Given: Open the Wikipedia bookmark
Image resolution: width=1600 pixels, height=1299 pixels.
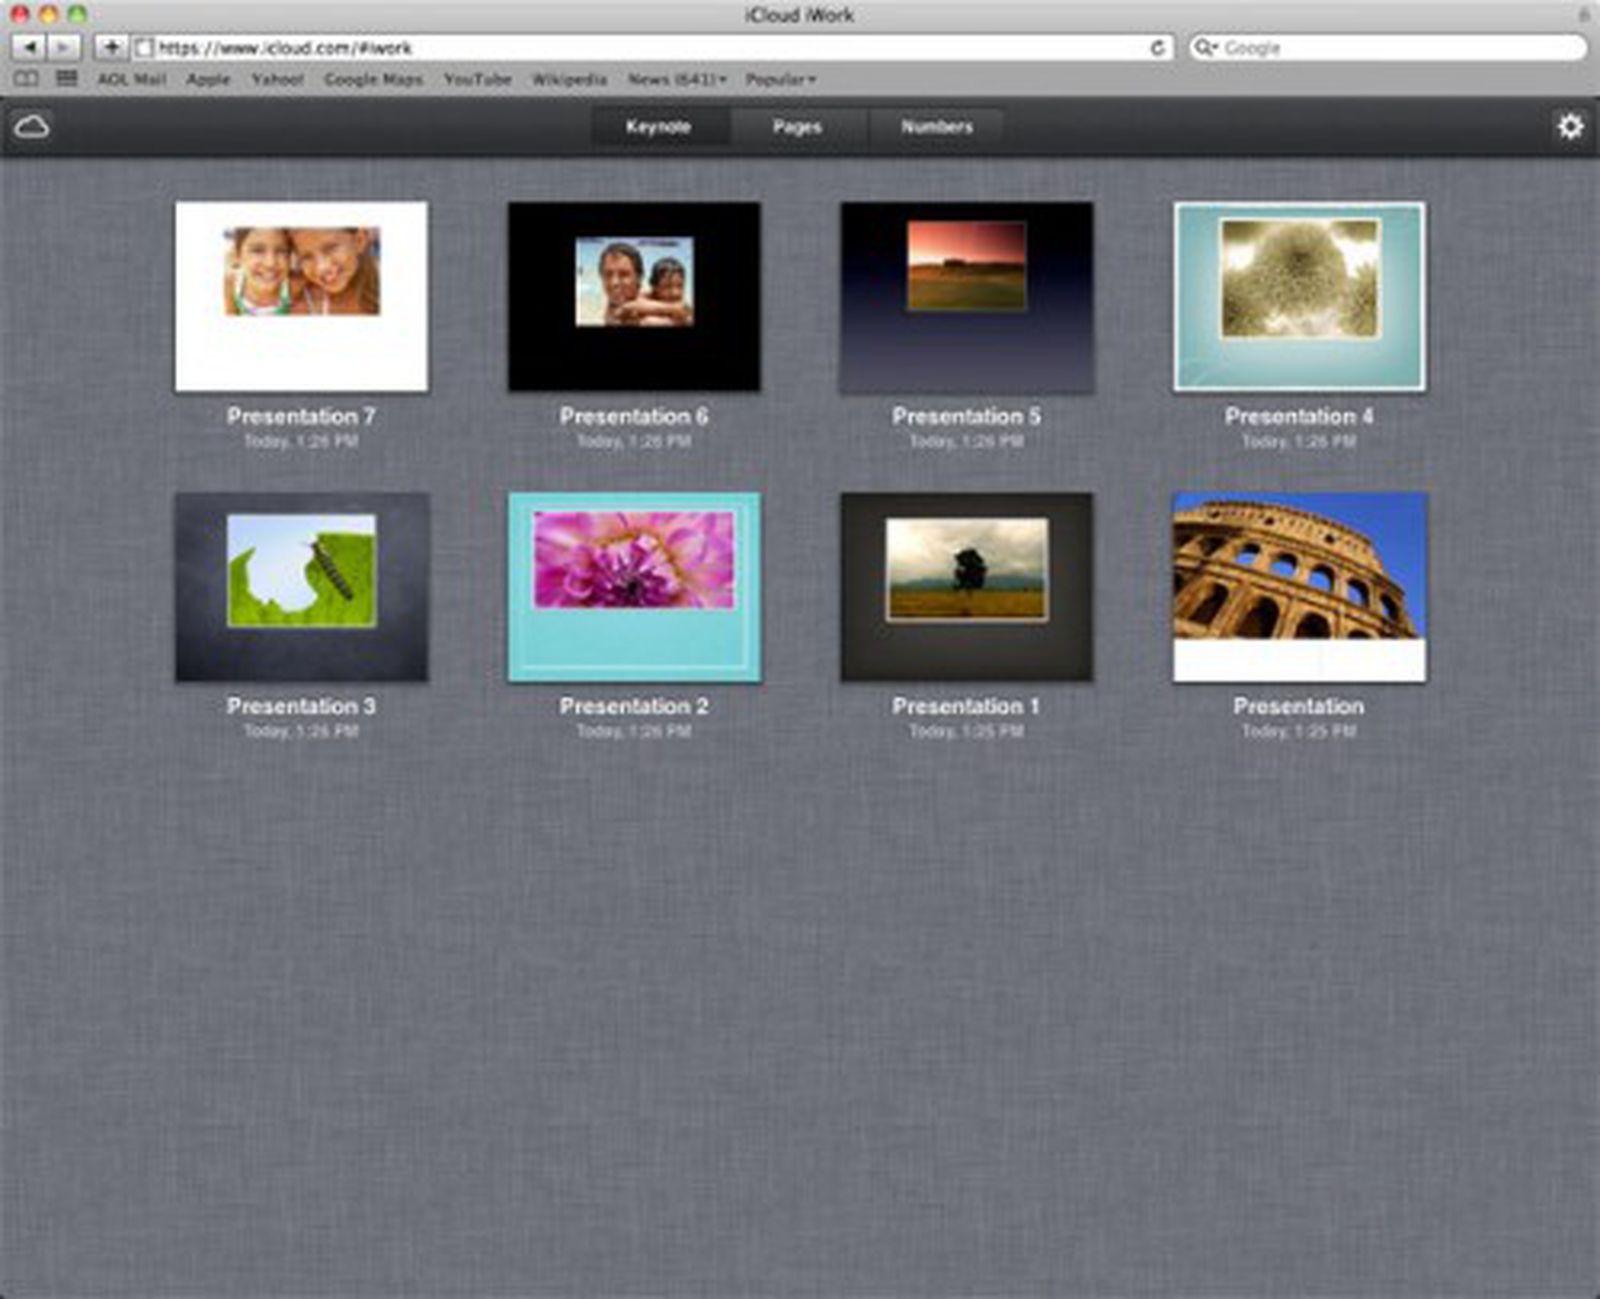Looking at the screenshot, I should point(569,79).
